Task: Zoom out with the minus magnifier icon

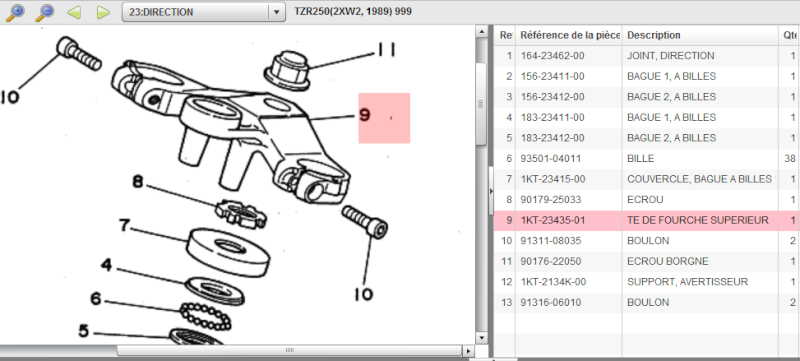Action: 45,12
